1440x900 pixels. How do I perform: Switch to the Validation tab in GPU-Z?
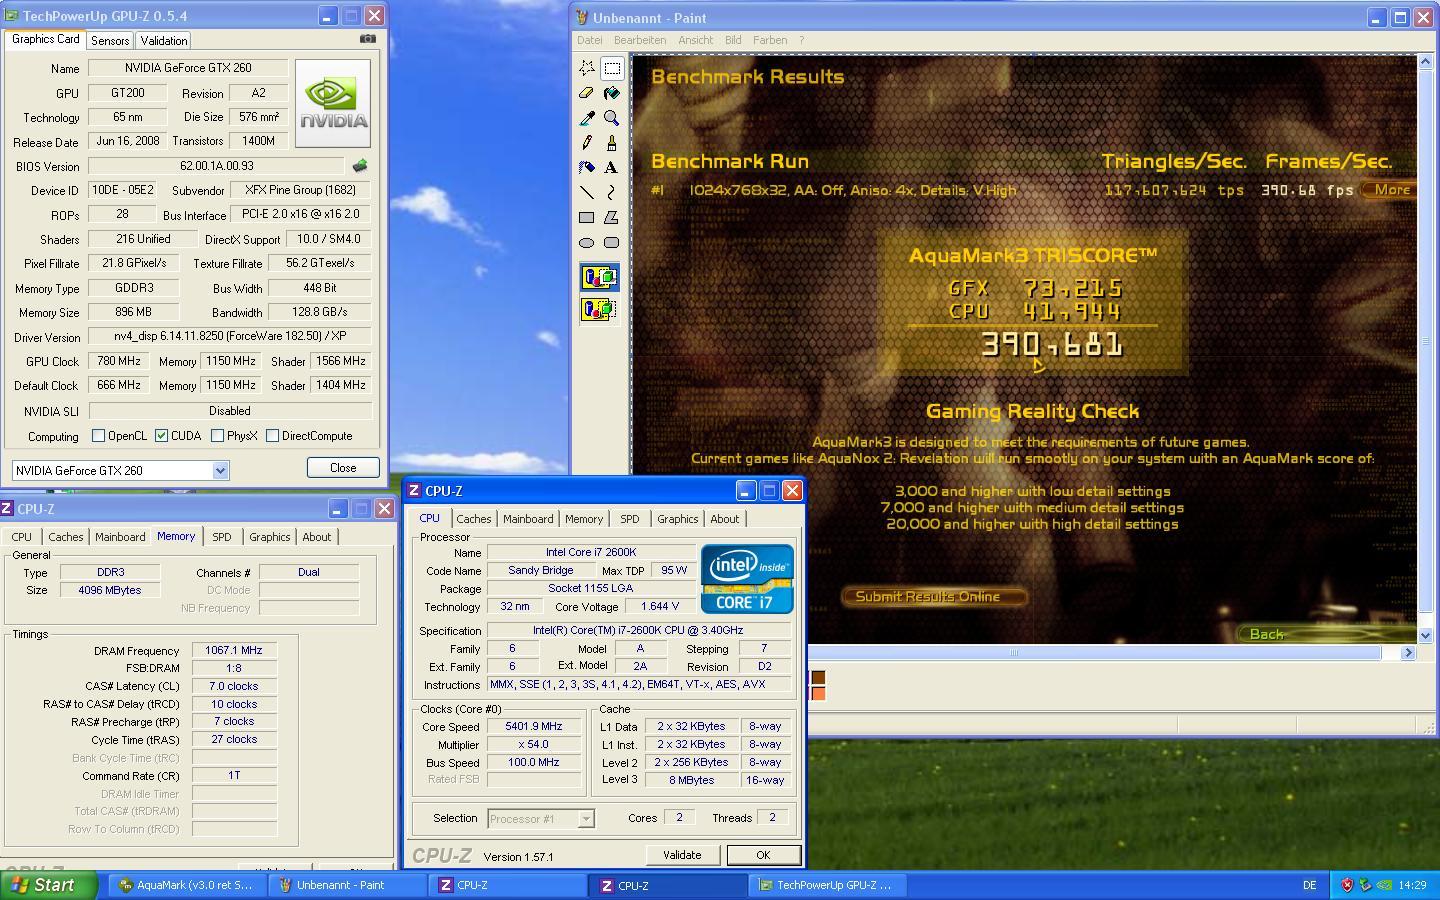(x=163, y=41)
